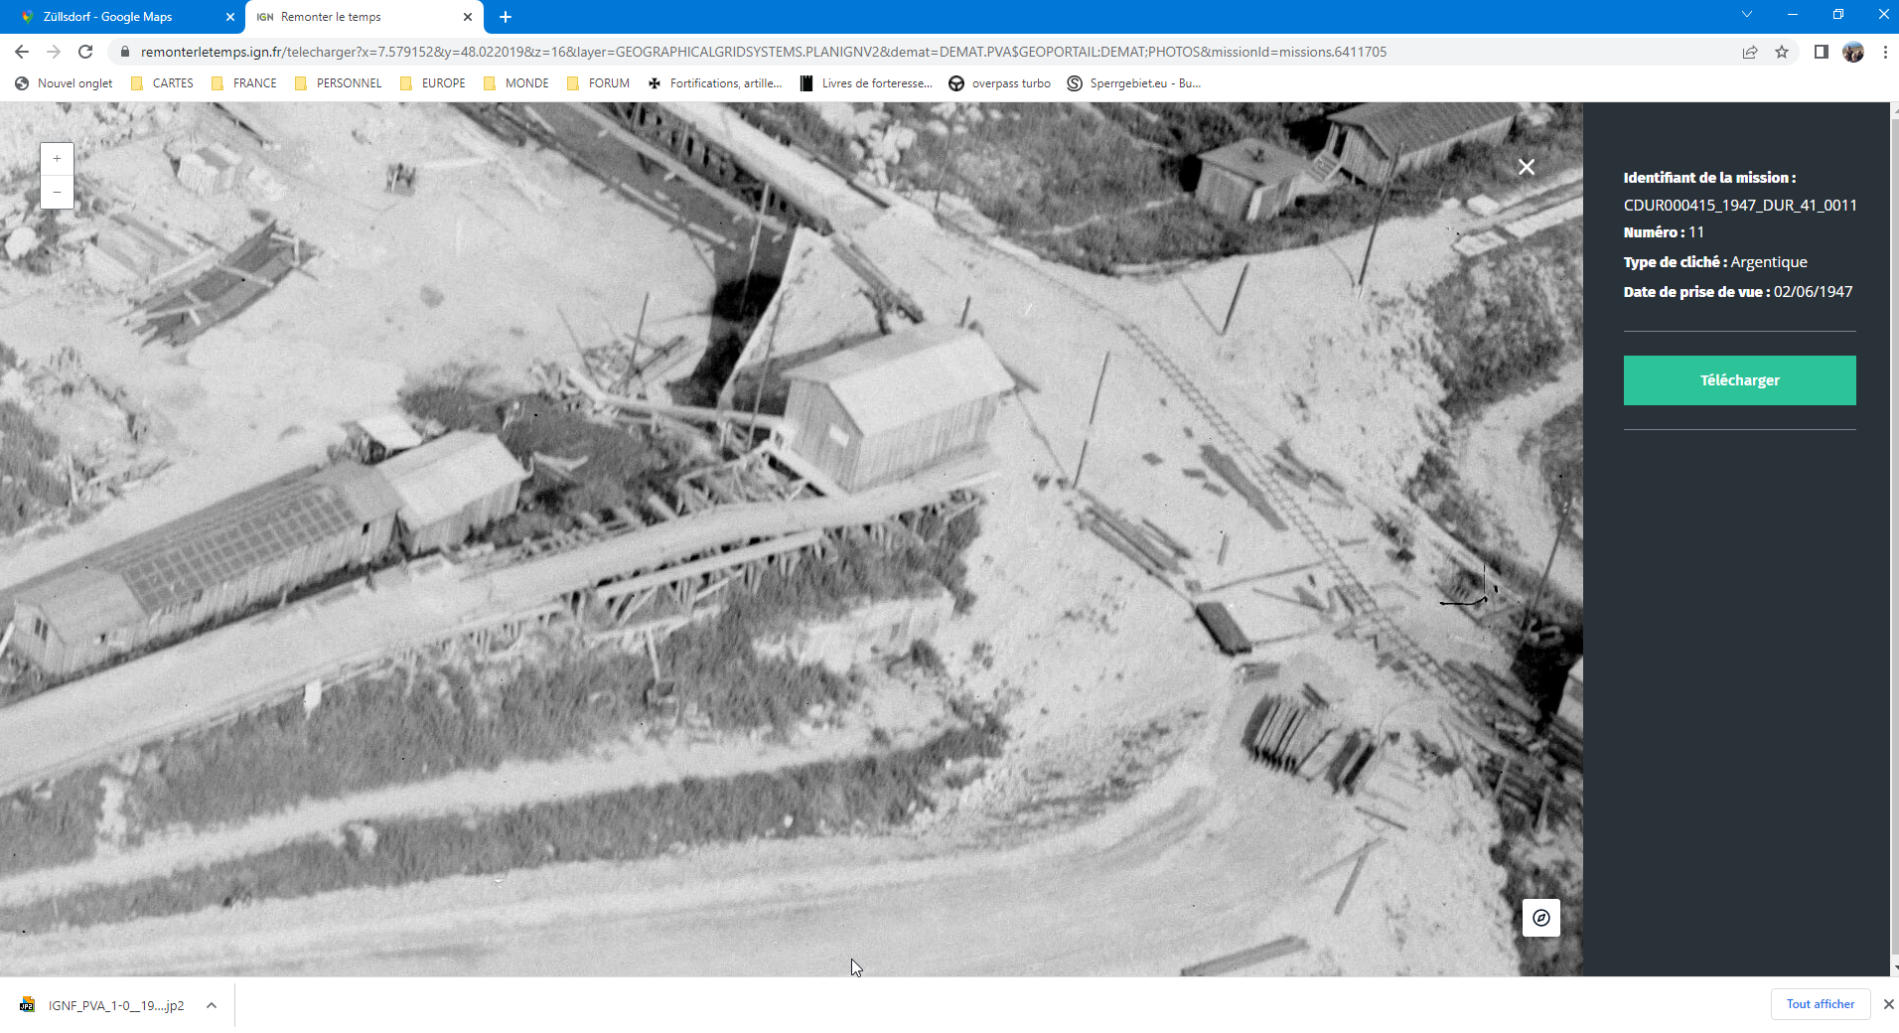Open the EUROPE bookmark folder

click(432, 83)
